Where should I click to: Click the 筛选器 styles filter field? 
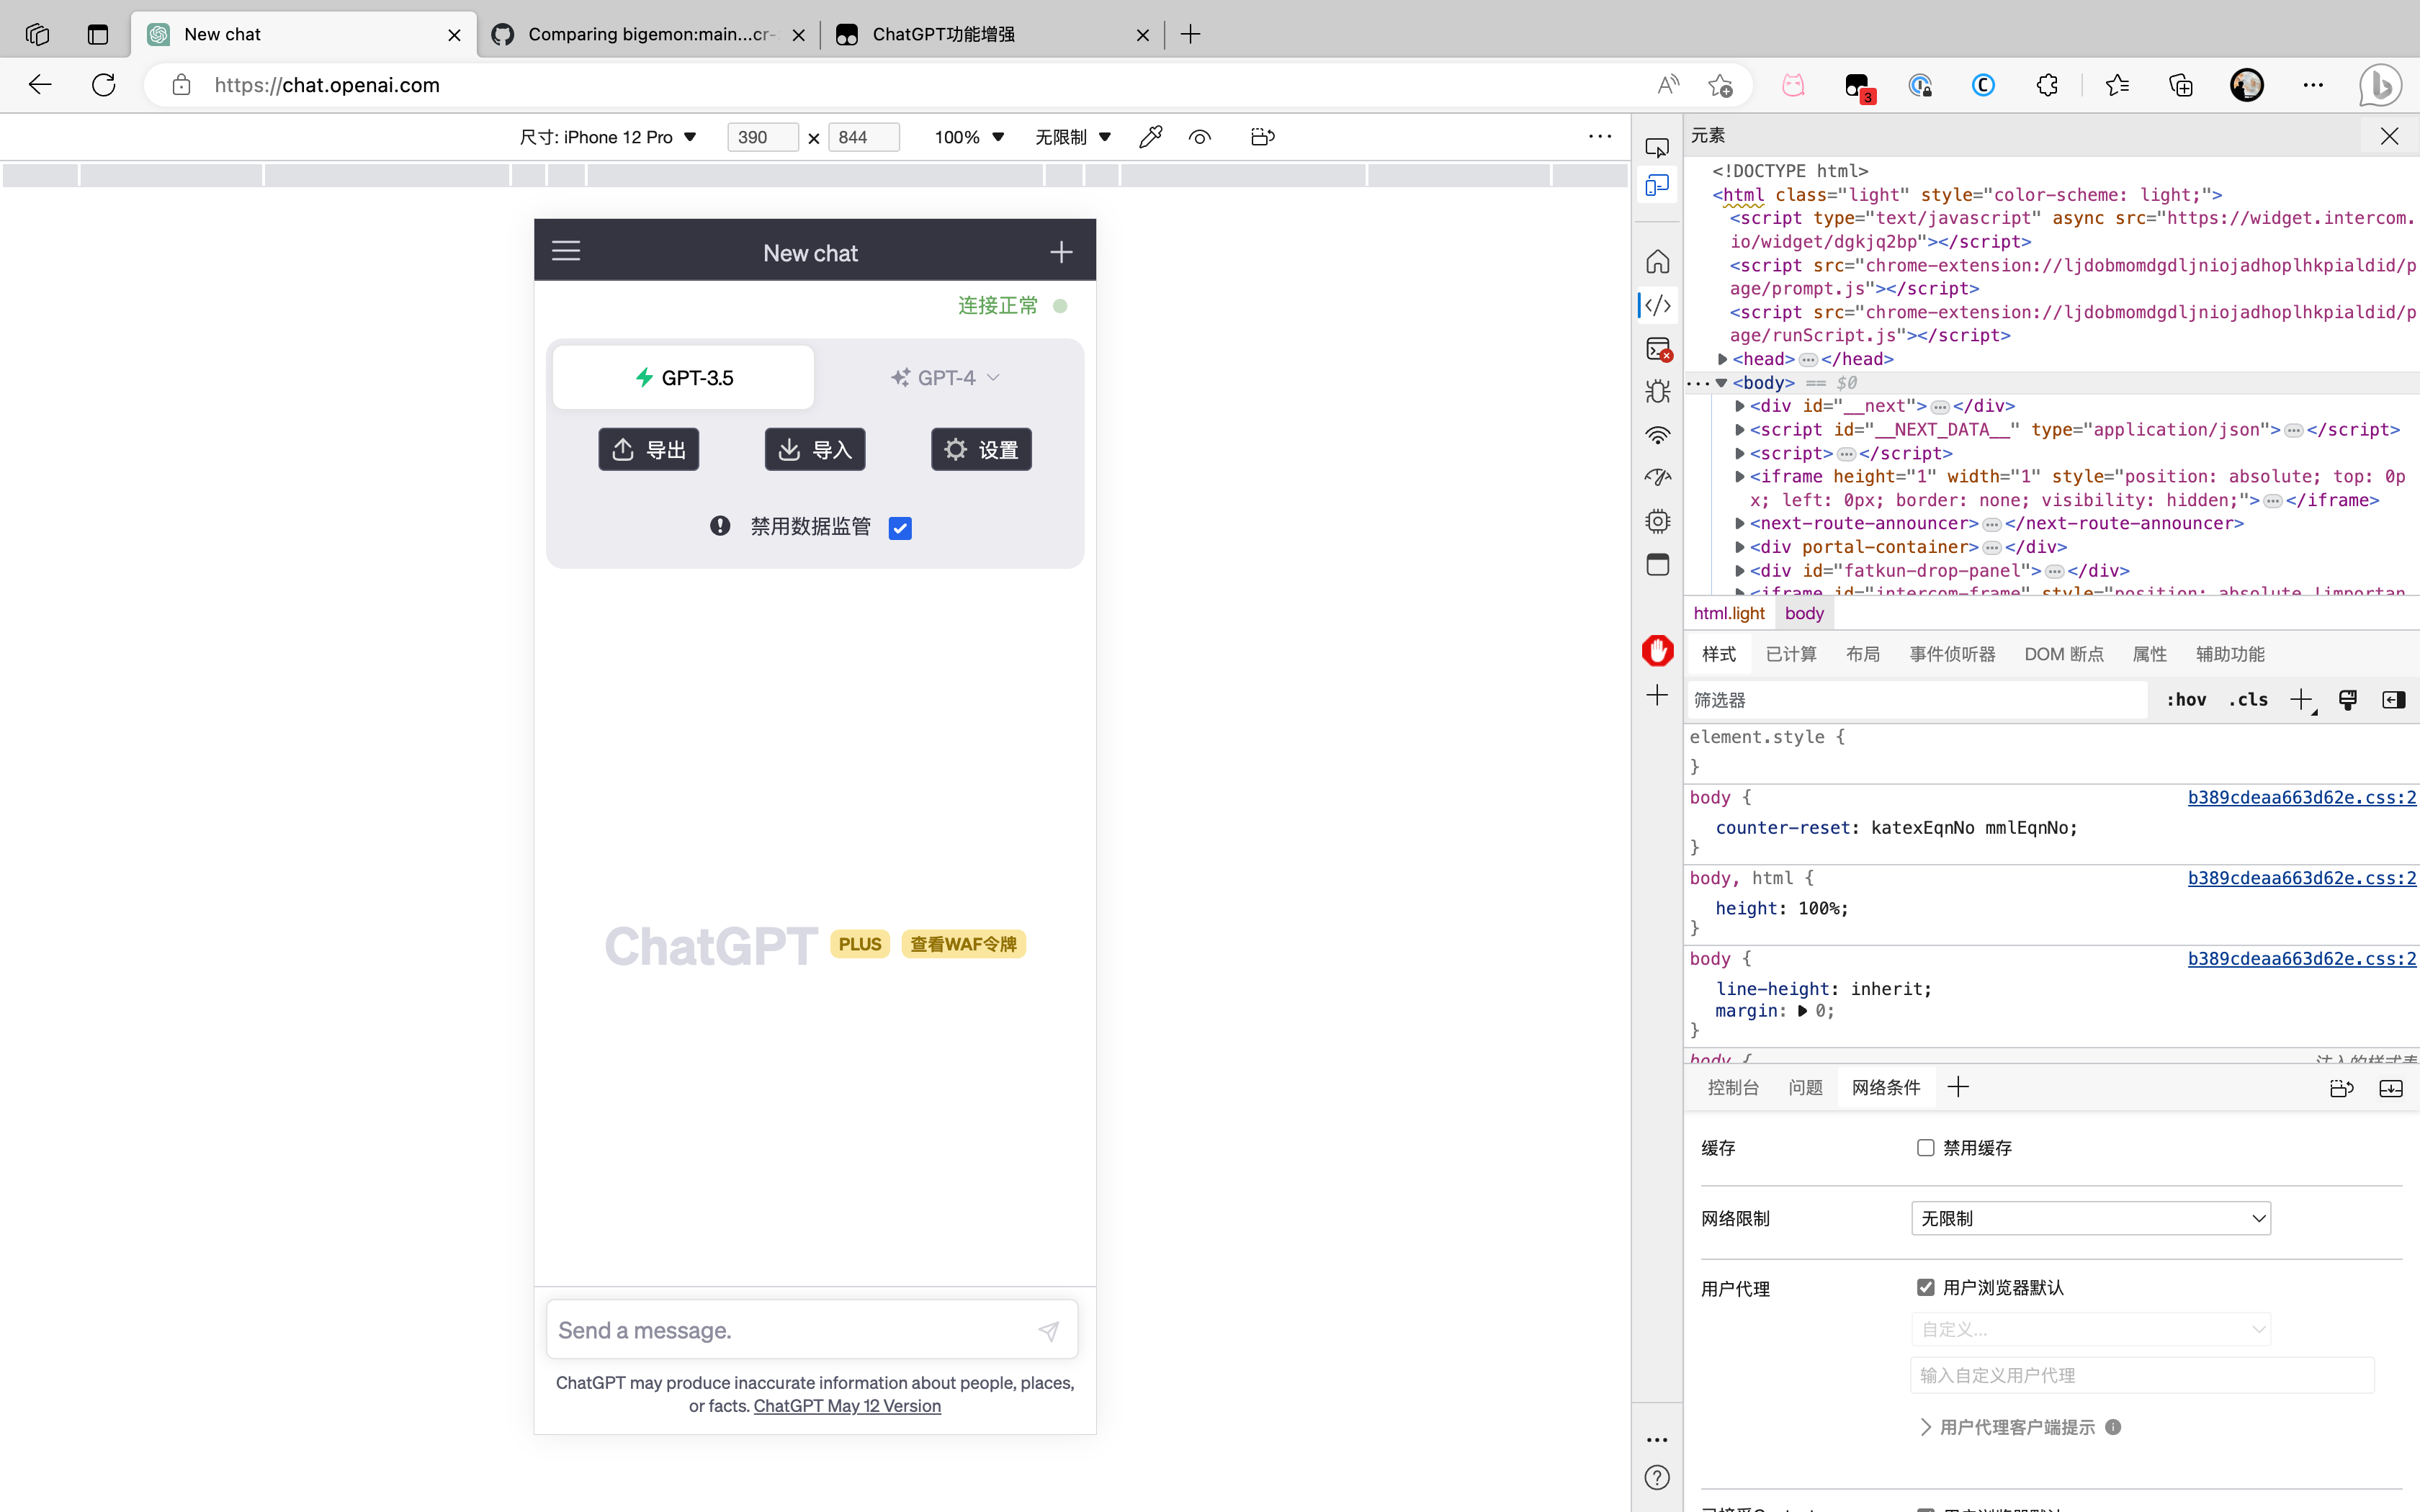point(1917,700)
